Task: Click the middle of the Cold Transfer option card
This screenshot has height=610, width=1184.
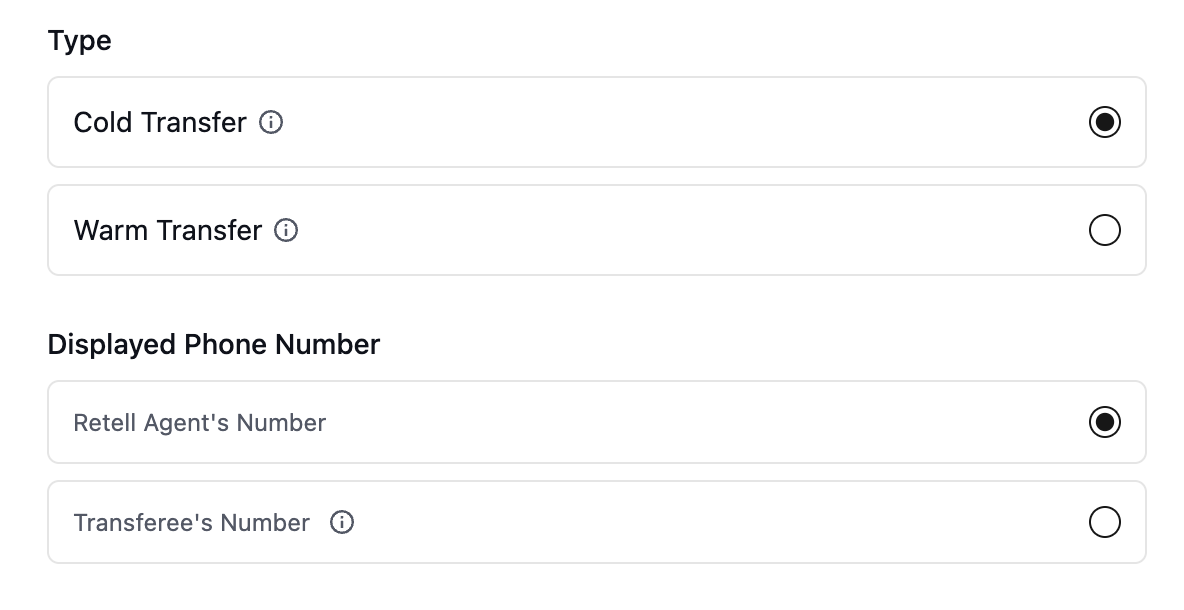Action: tap(597, 122)
